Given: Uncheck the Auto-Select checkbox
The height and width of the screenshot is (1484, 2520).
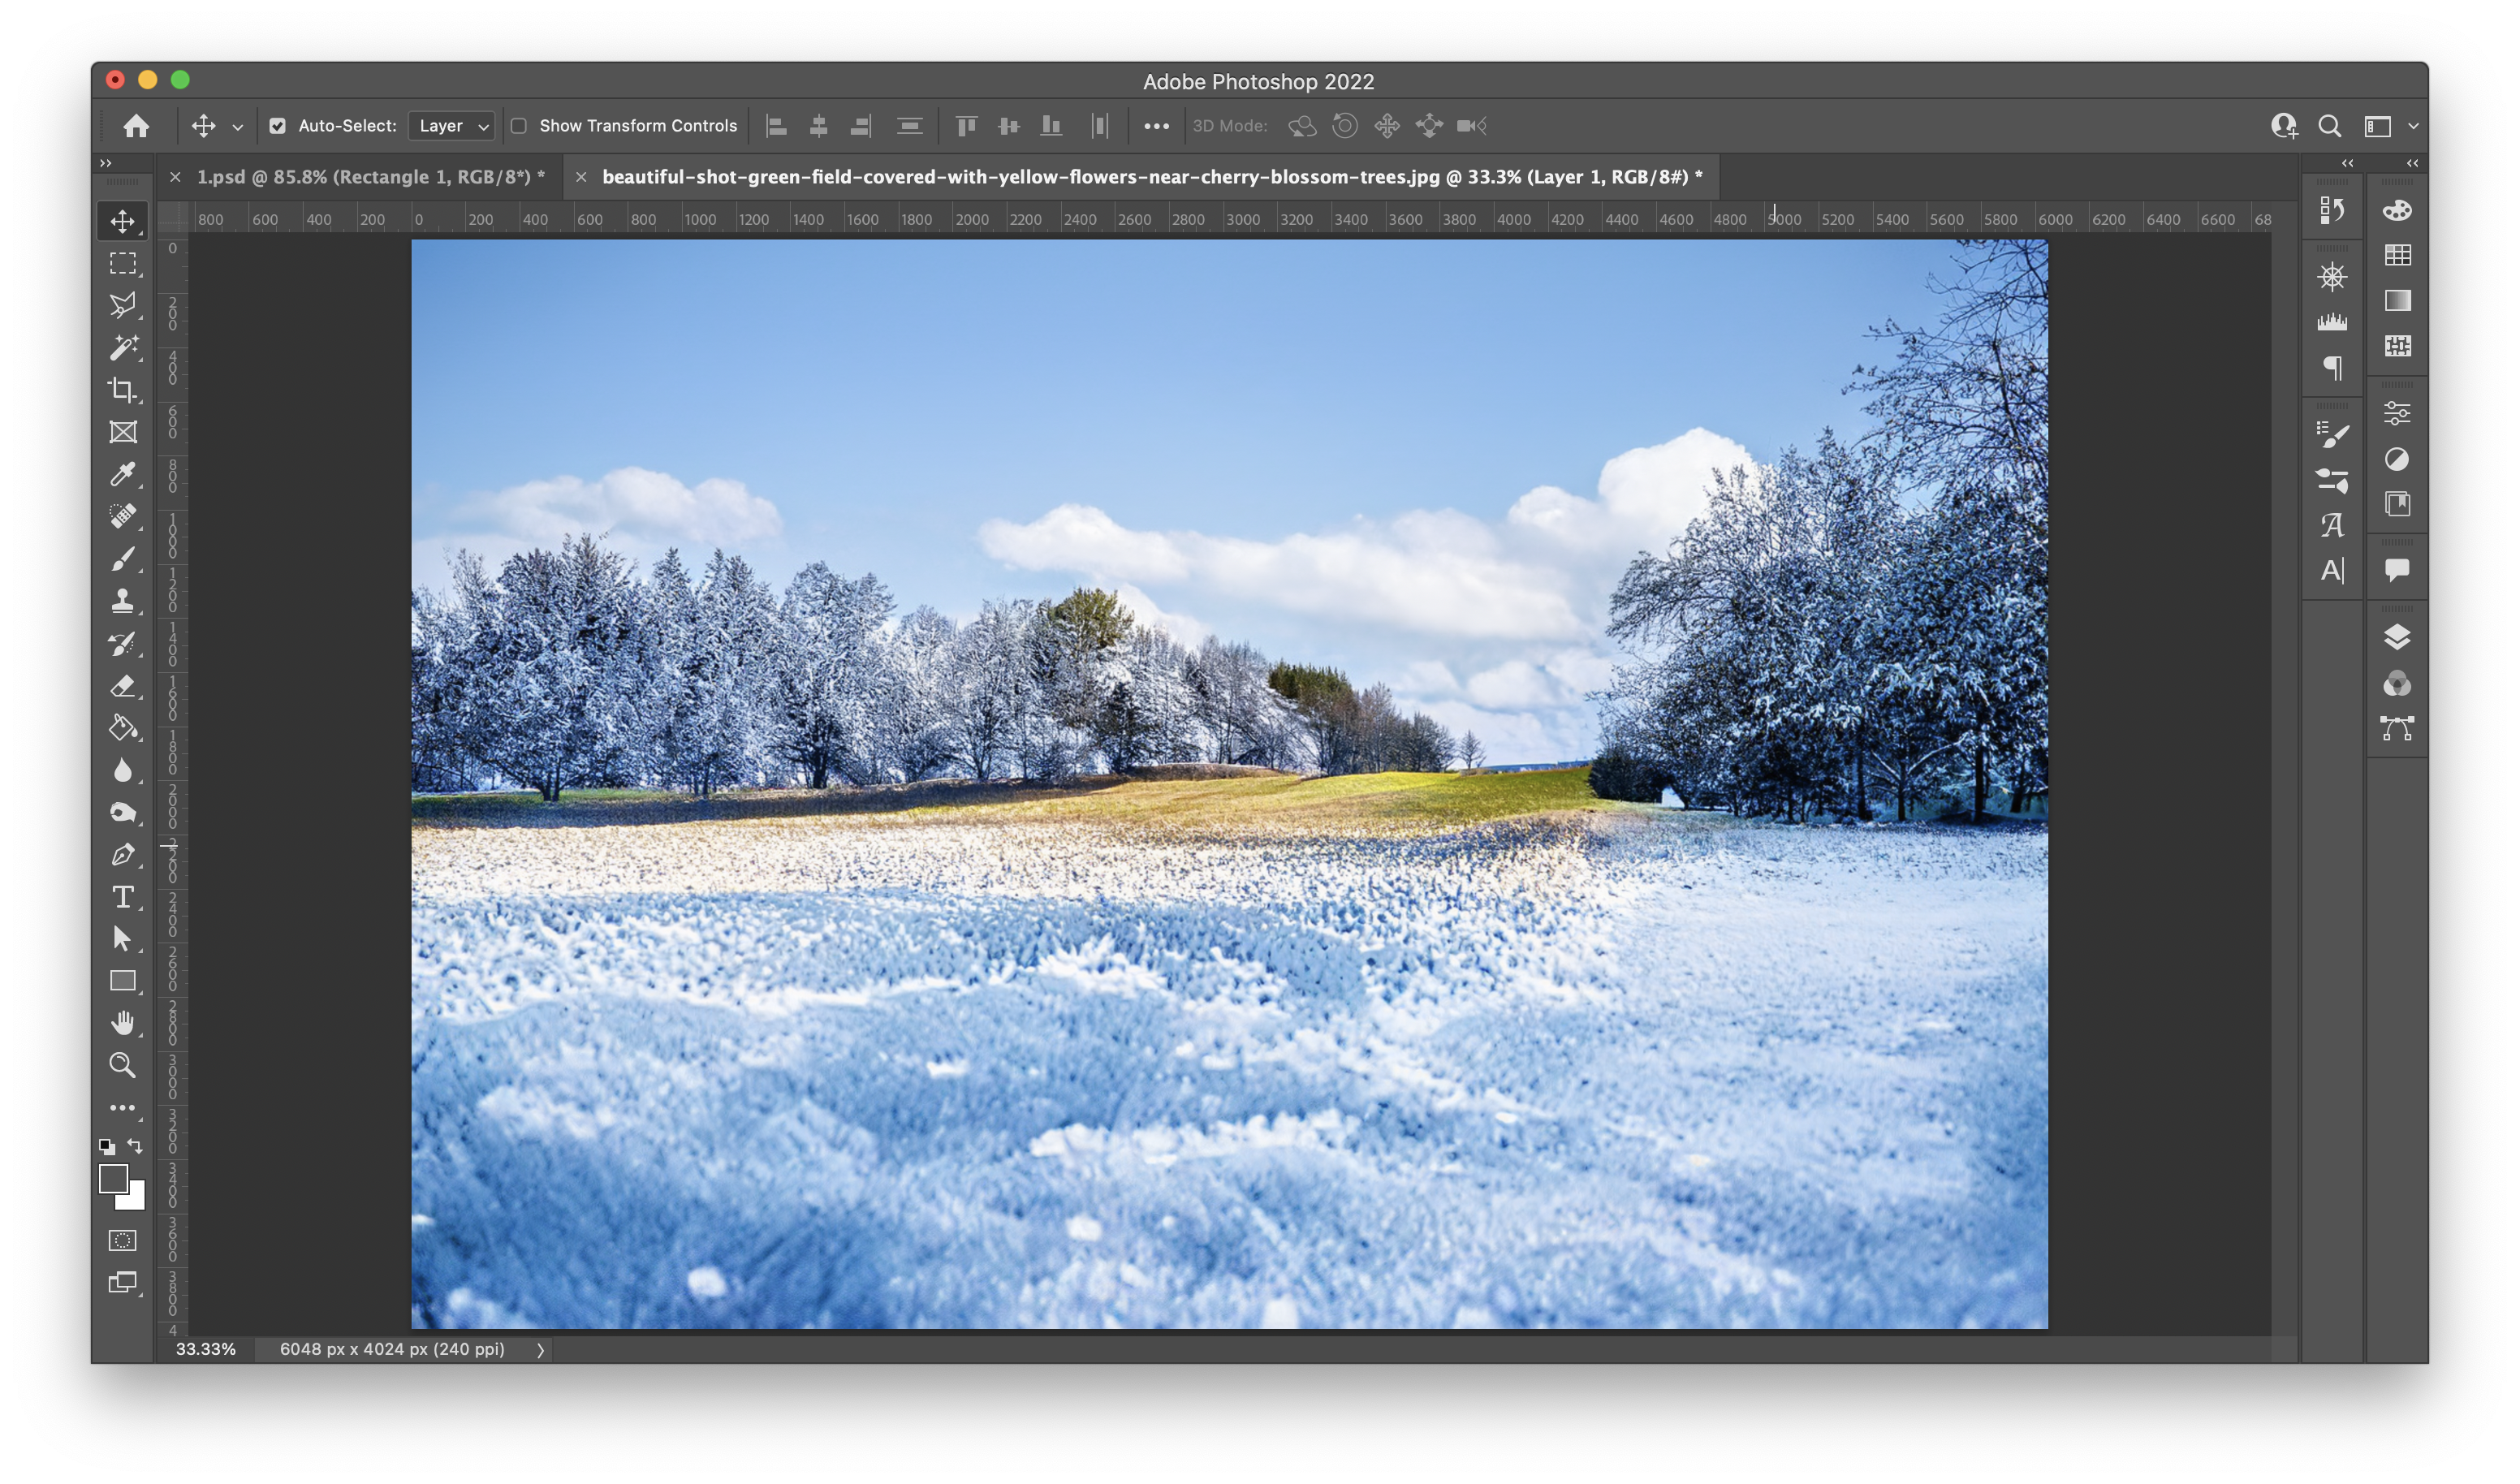Looking at the screenshot, I should [278, 126].
